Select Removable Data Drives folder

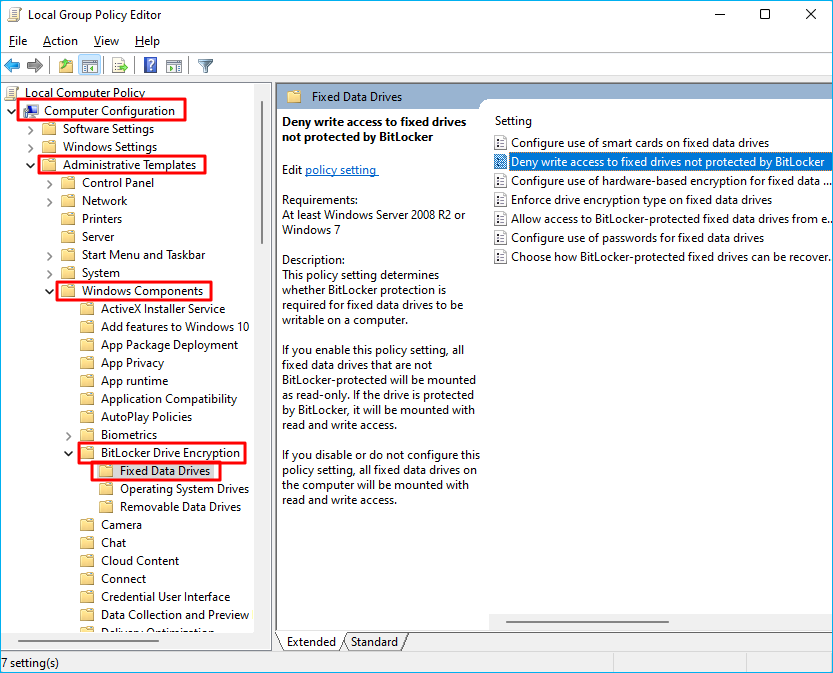[180, 507]
